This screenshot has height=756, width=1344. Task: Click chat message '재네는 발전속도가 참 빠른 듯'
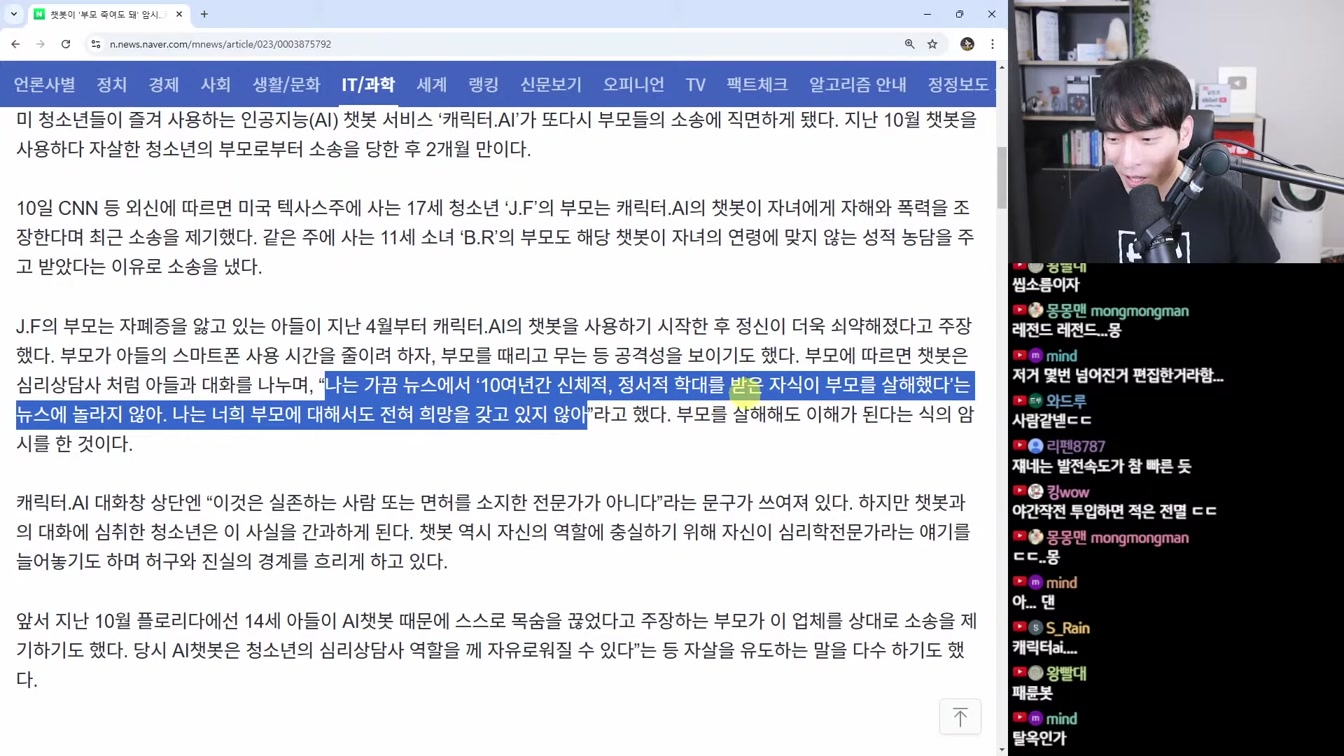tap(1101, 466)
